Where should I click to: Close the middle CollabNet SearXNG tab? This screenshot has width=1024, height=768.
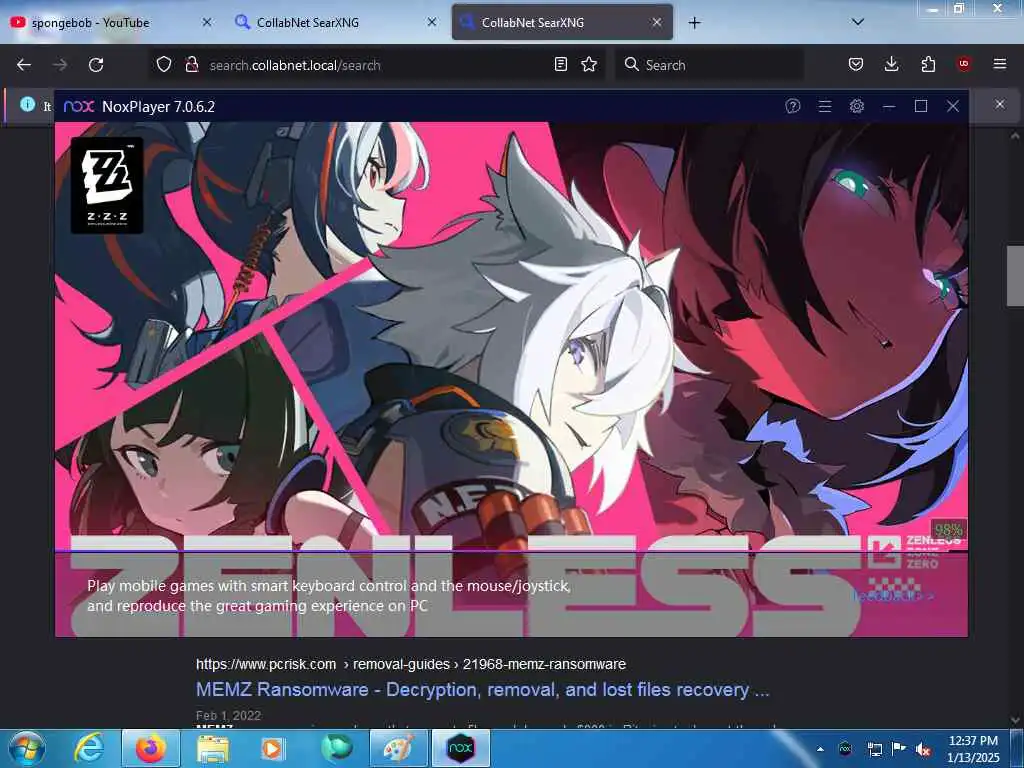point(432,22)
